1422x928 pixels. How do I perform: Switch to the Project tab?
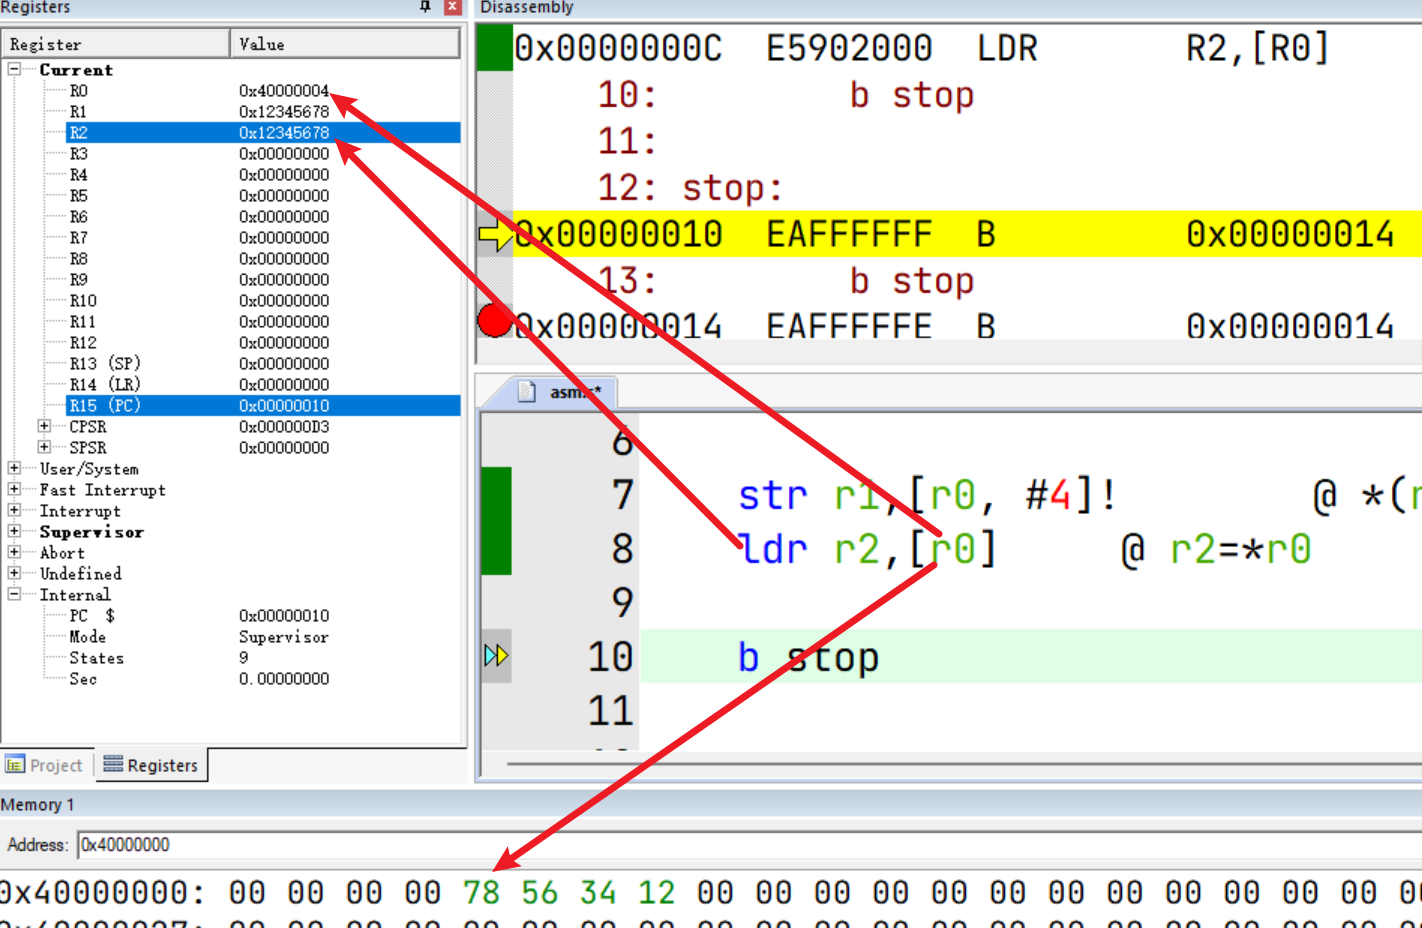[45, 765]
